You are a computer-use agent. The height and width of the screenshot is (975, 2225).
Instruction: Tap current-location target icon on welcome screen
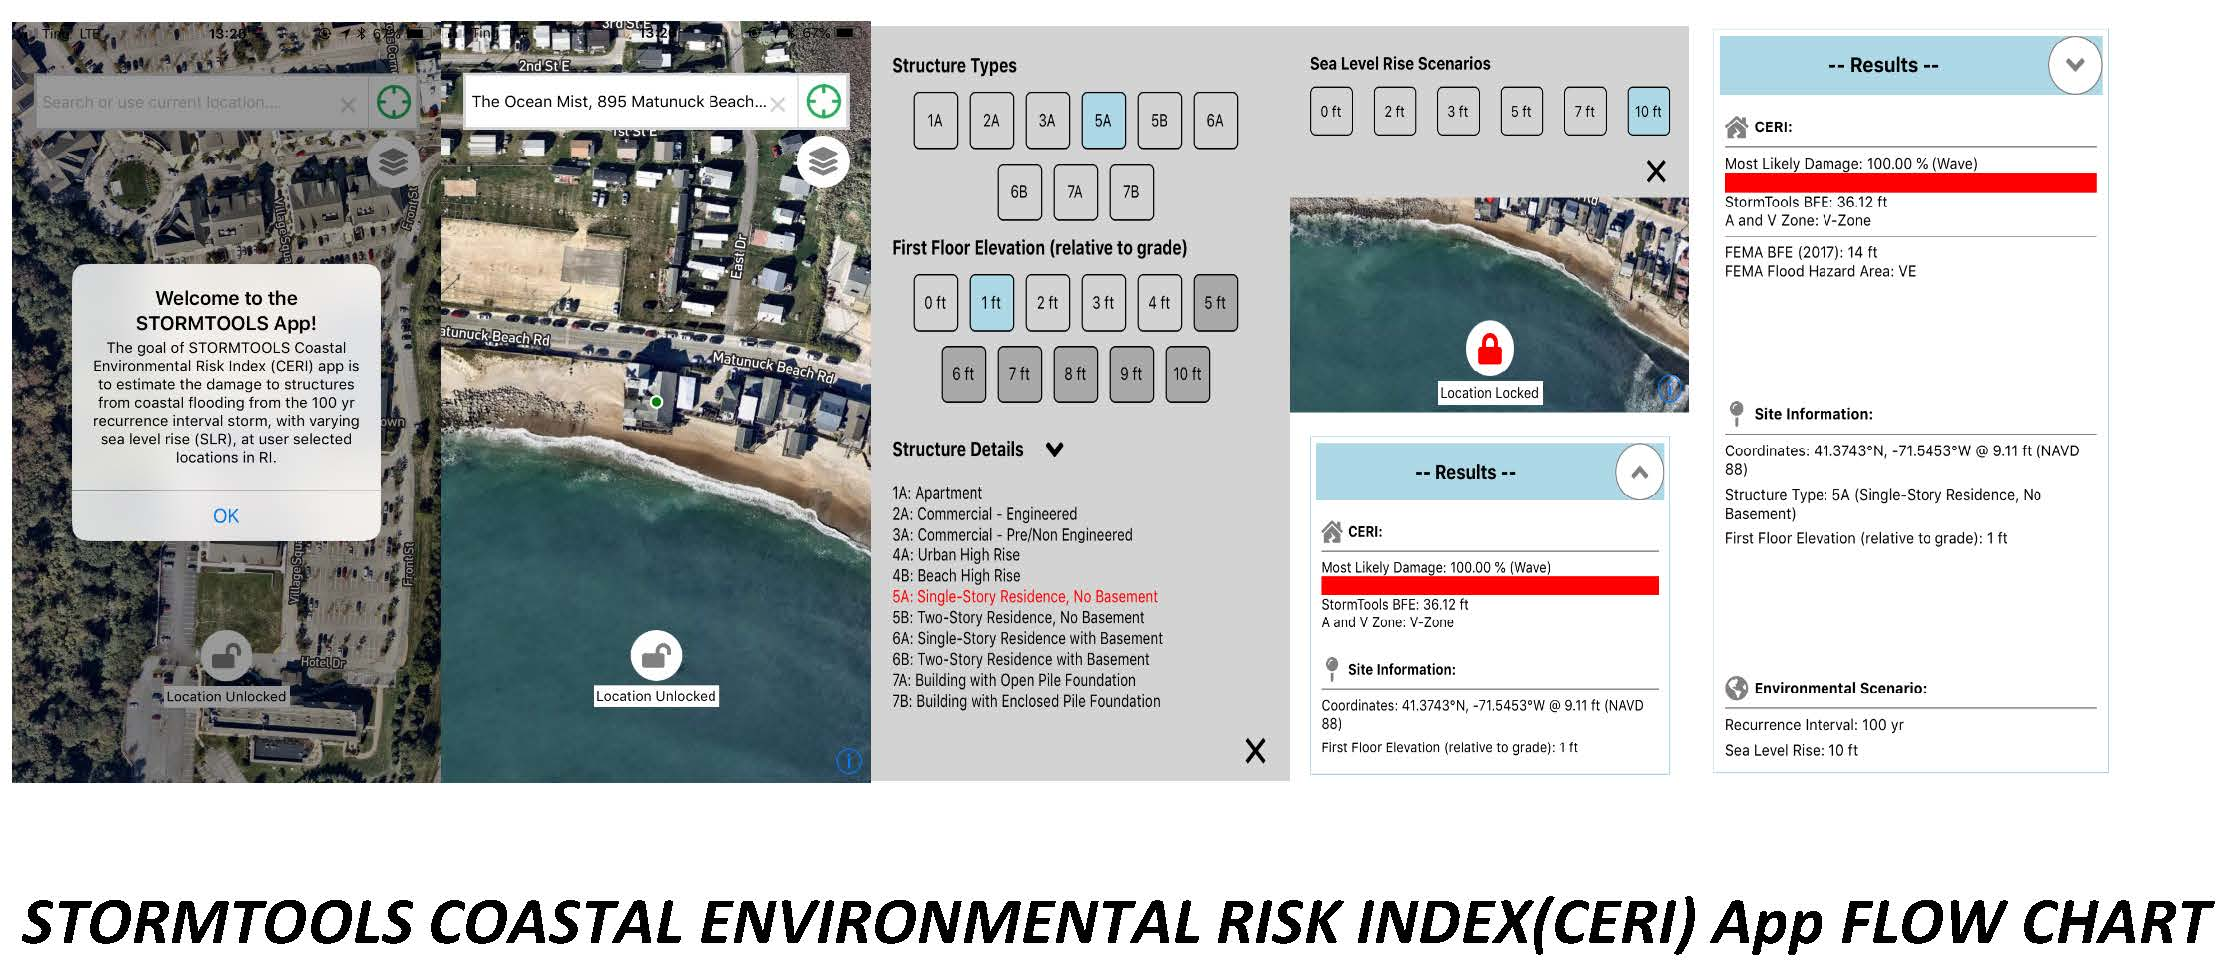coord(394,102)
